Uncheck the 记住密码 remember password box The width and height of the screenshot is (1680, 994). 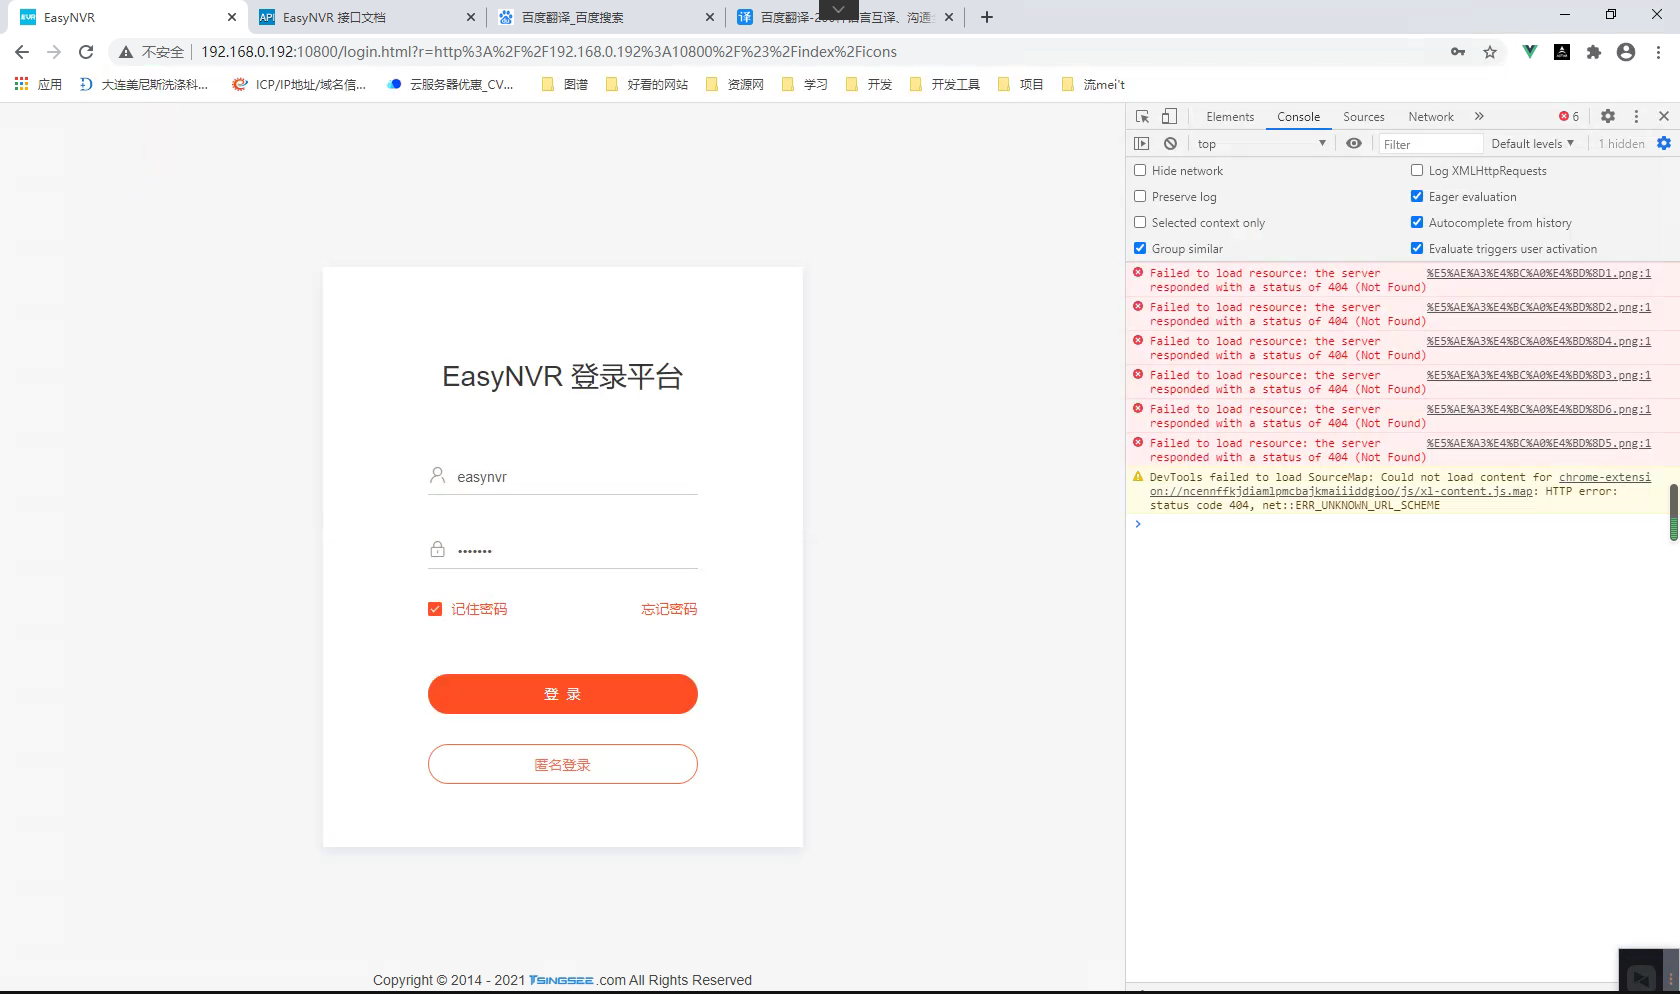click(x=435, y=609)
